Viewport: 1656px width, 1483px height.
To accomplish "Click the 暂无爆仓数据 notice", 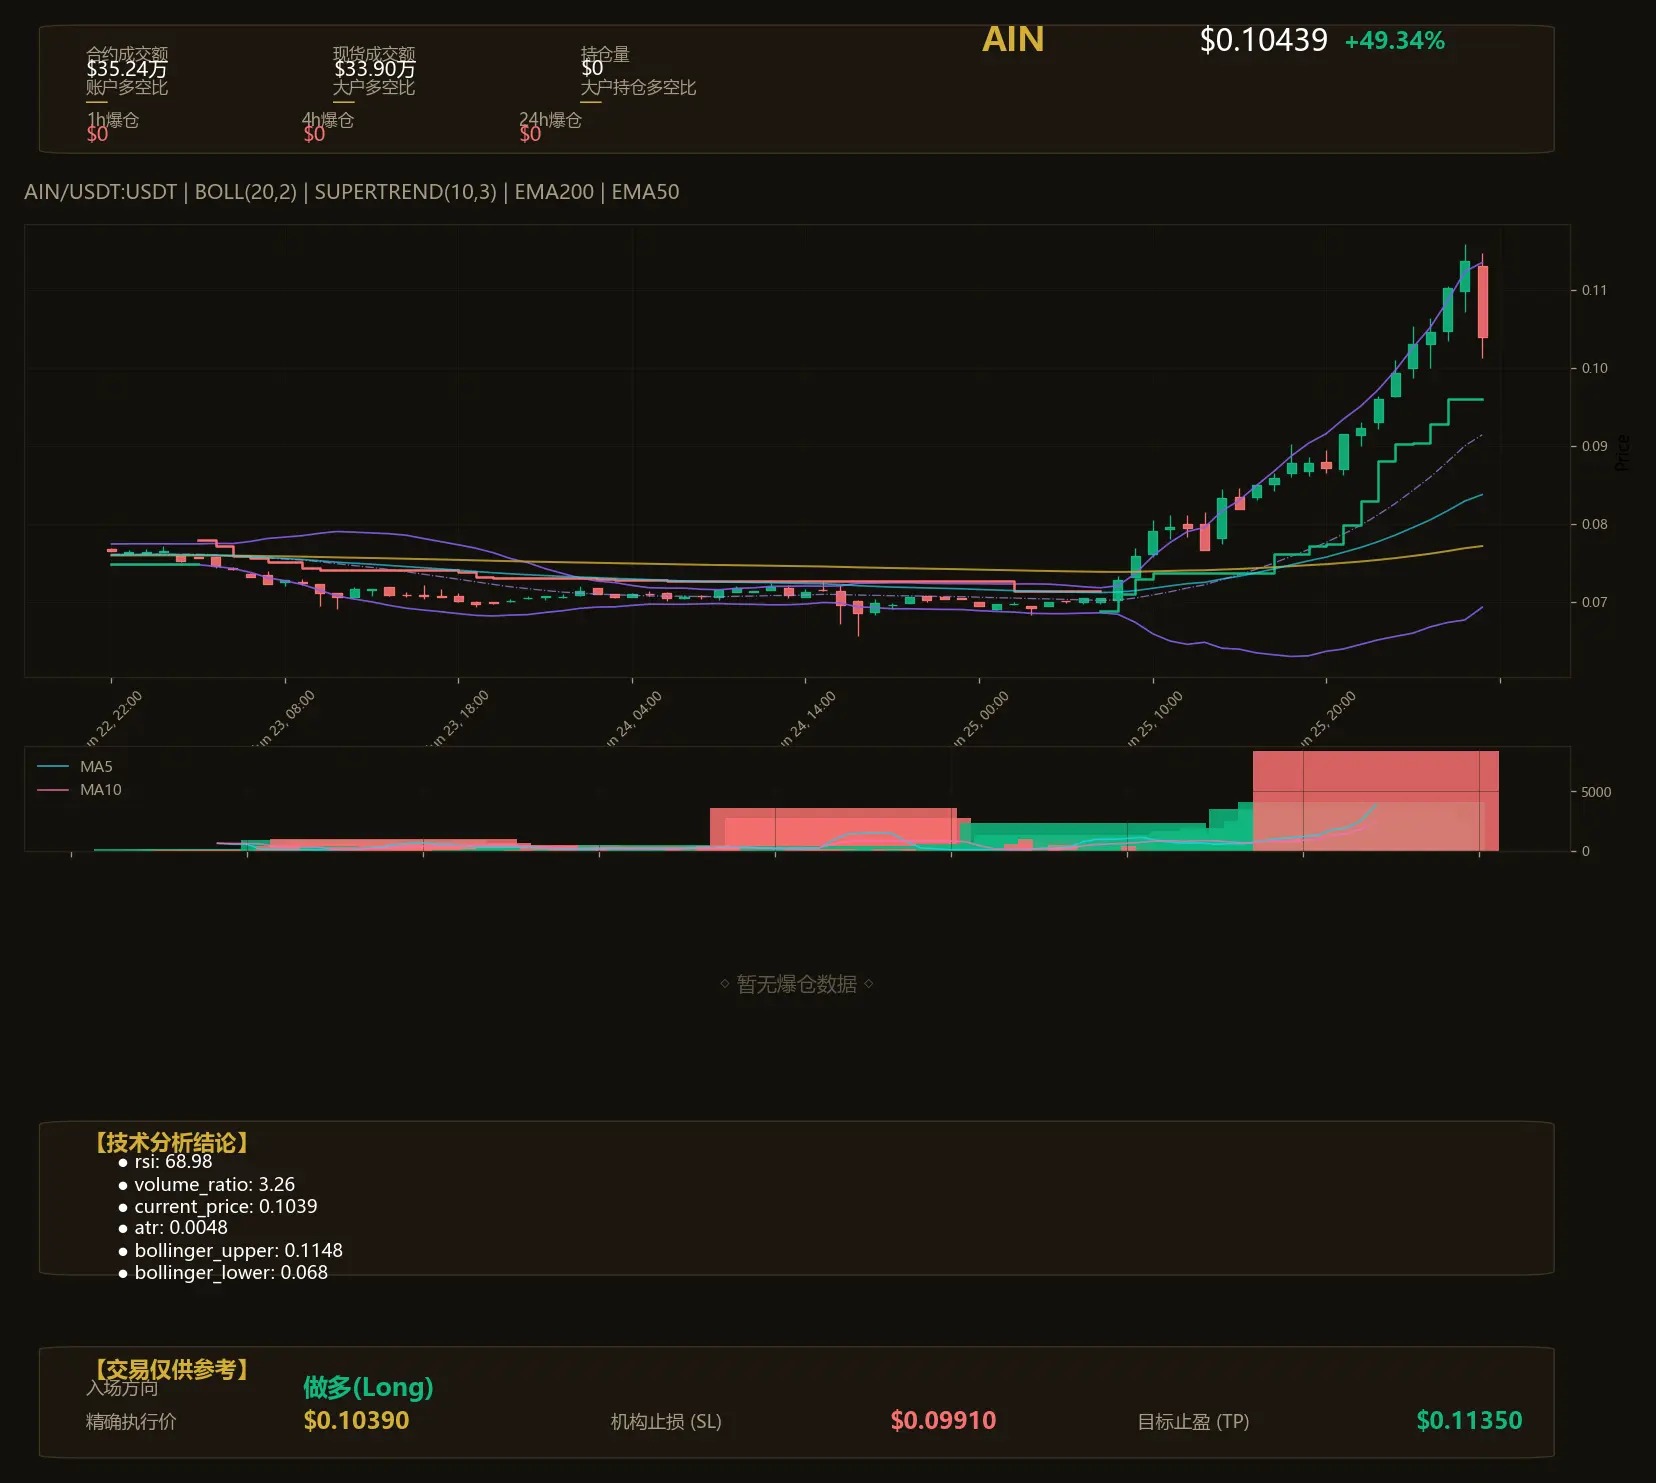I will click(797, 984).
